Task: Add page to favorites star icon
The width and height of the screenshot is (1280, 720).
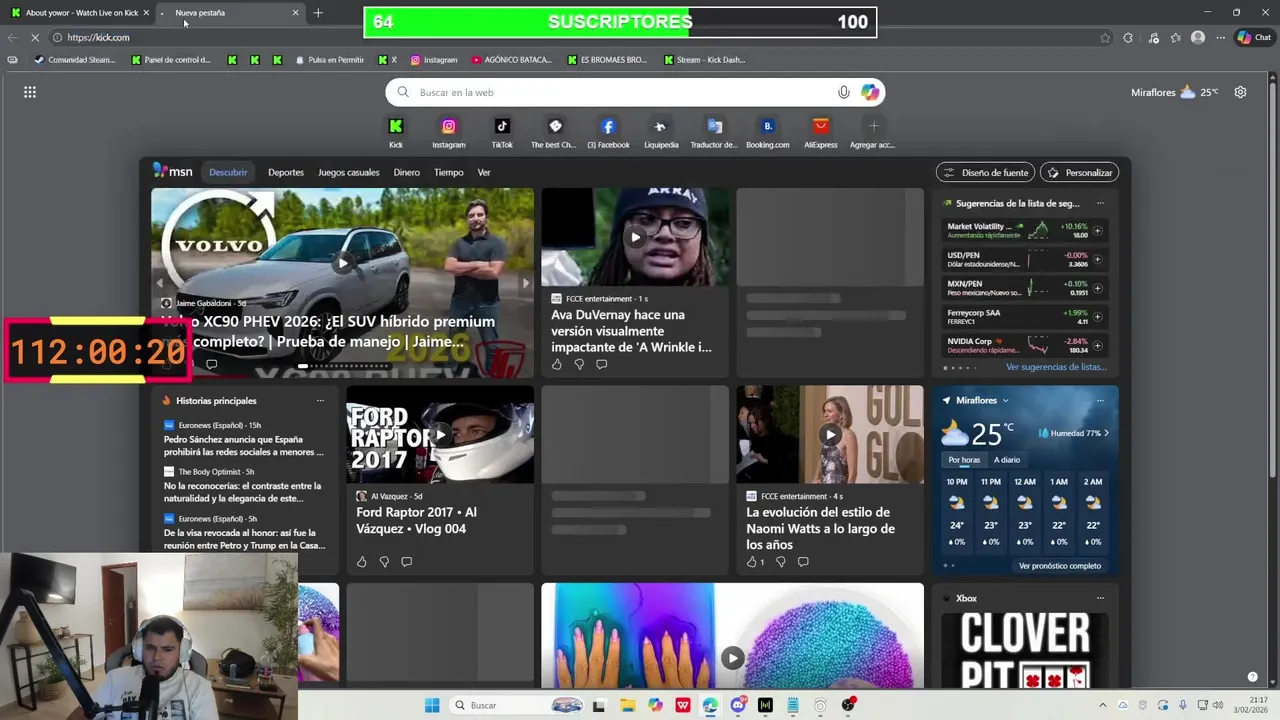Action: pos(1105,37)
